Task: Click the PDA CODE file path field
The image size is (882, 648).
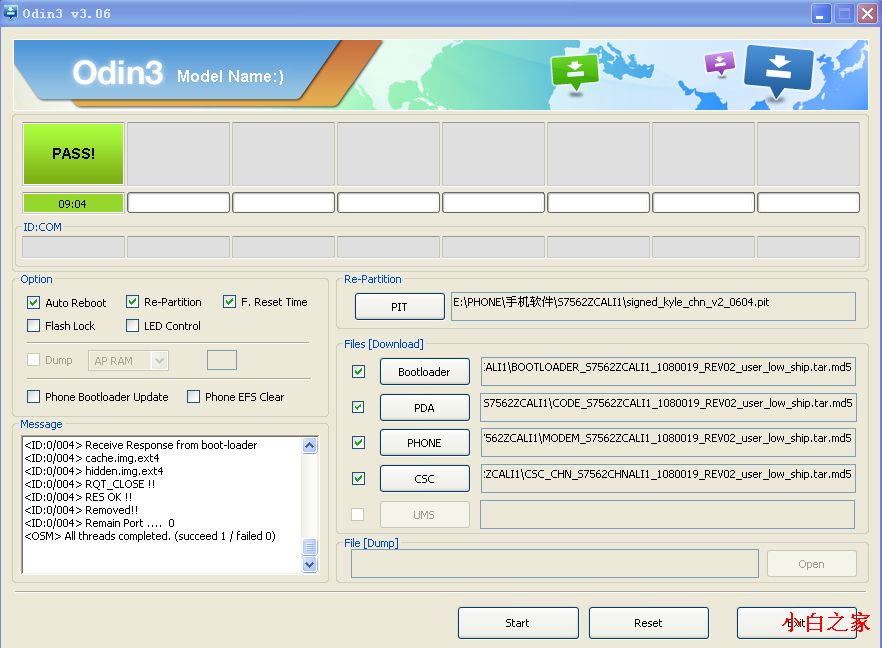Action: pyautogui.click(x=668, y=407)
